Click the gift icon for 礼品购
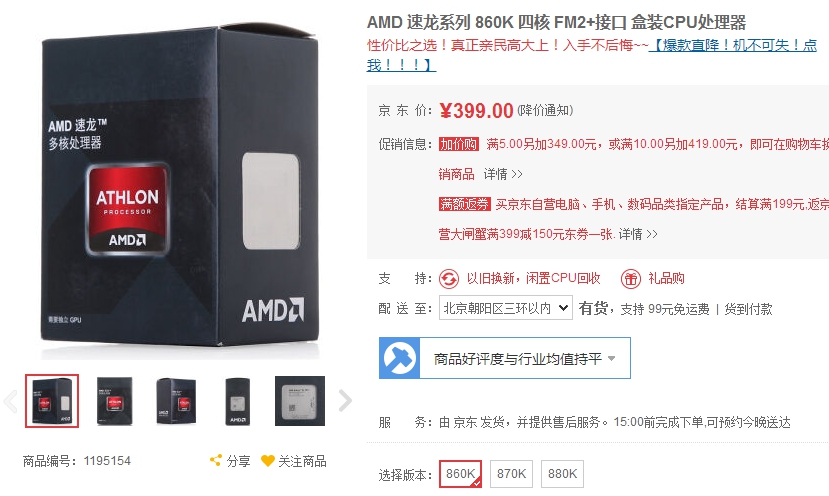Image resolution: width=829 pixels, height=496 pixels. pos(631,279)
